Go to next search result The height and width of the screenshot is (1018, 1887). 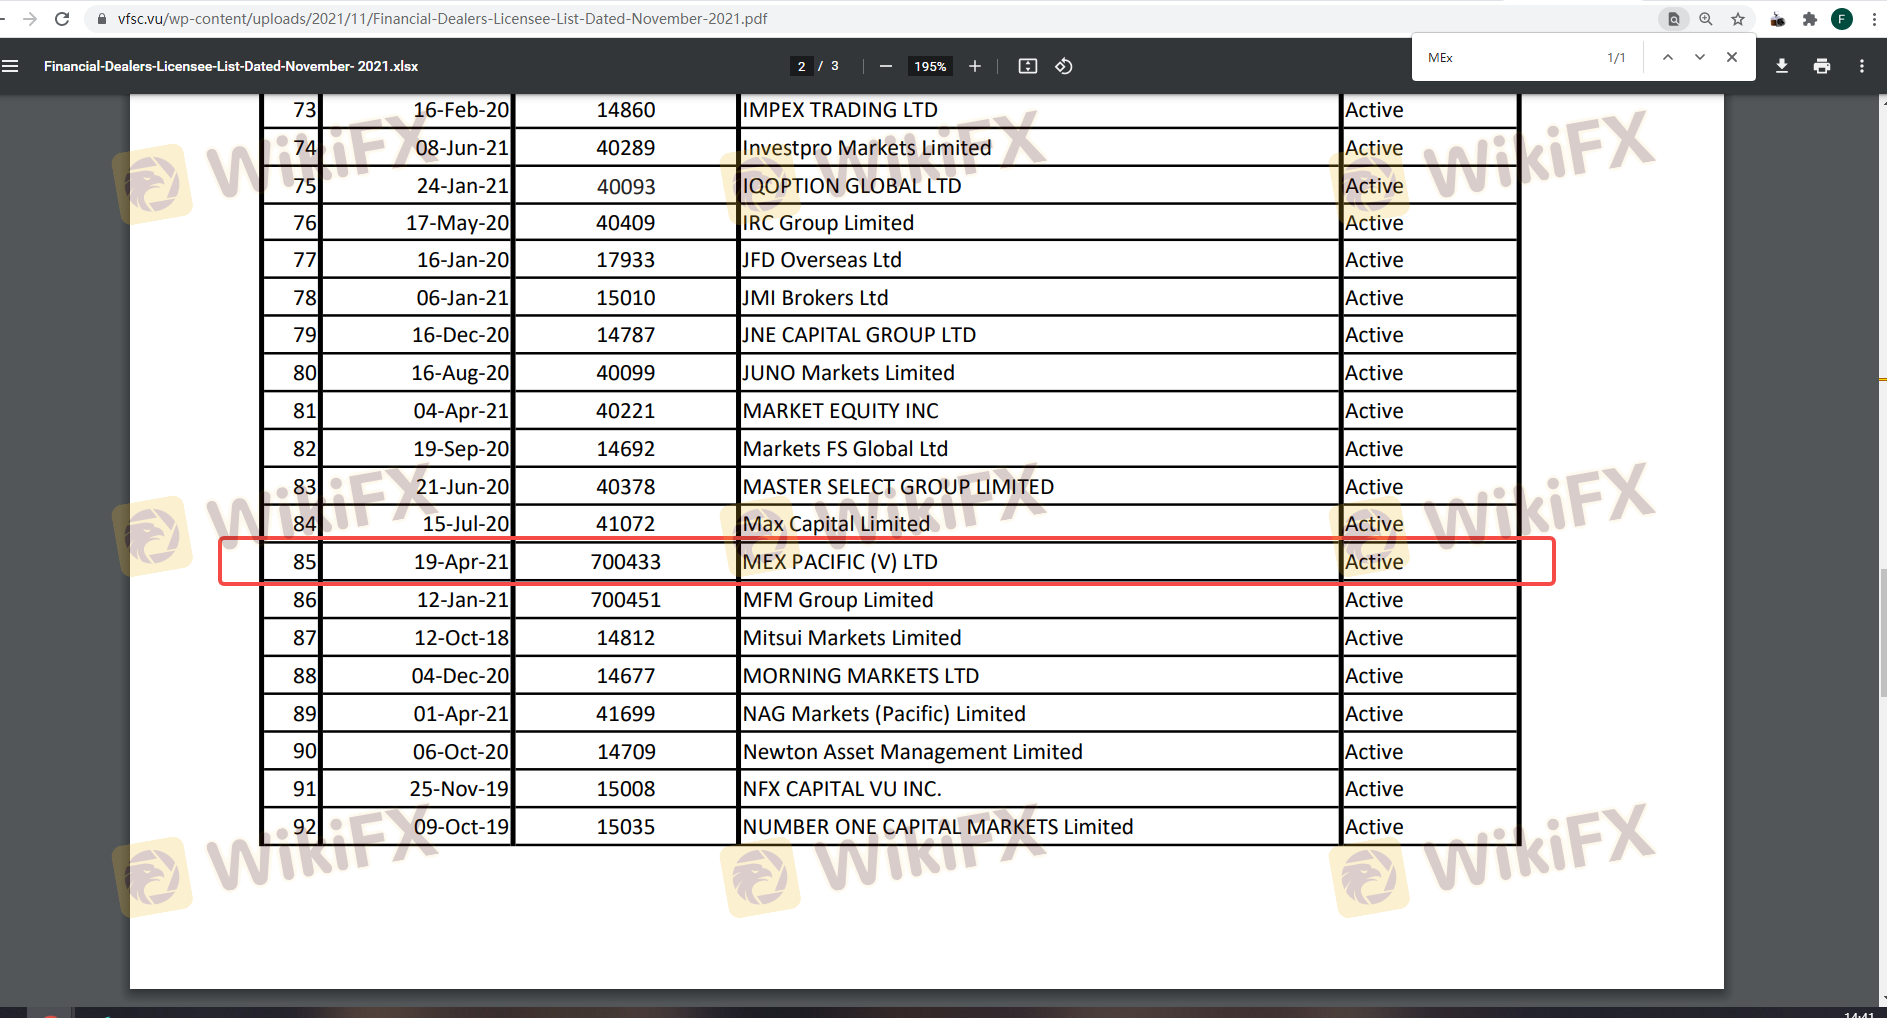[1700, 57]
